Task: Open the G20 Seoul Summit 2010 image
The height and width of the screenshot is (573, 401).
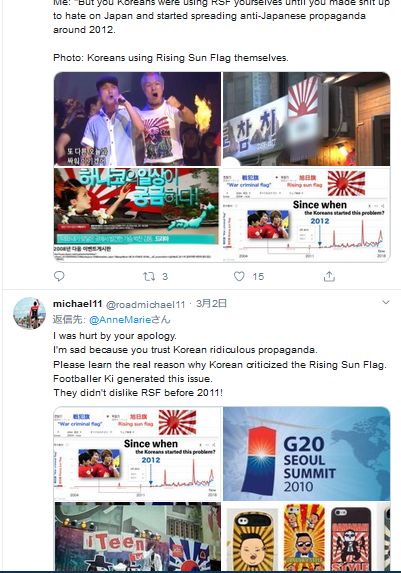Action: 306,454
